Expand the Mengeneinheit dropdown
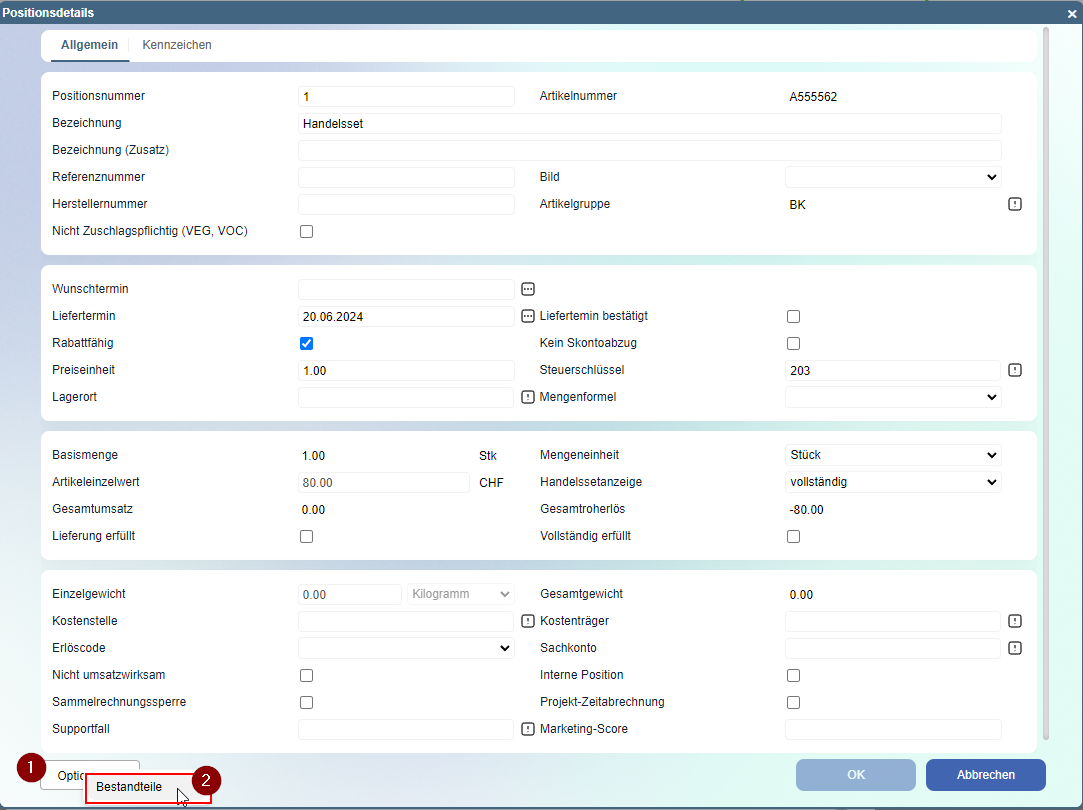Viewport: 1083px width, 810px height. pyautogui.click(x=893, y=455)
